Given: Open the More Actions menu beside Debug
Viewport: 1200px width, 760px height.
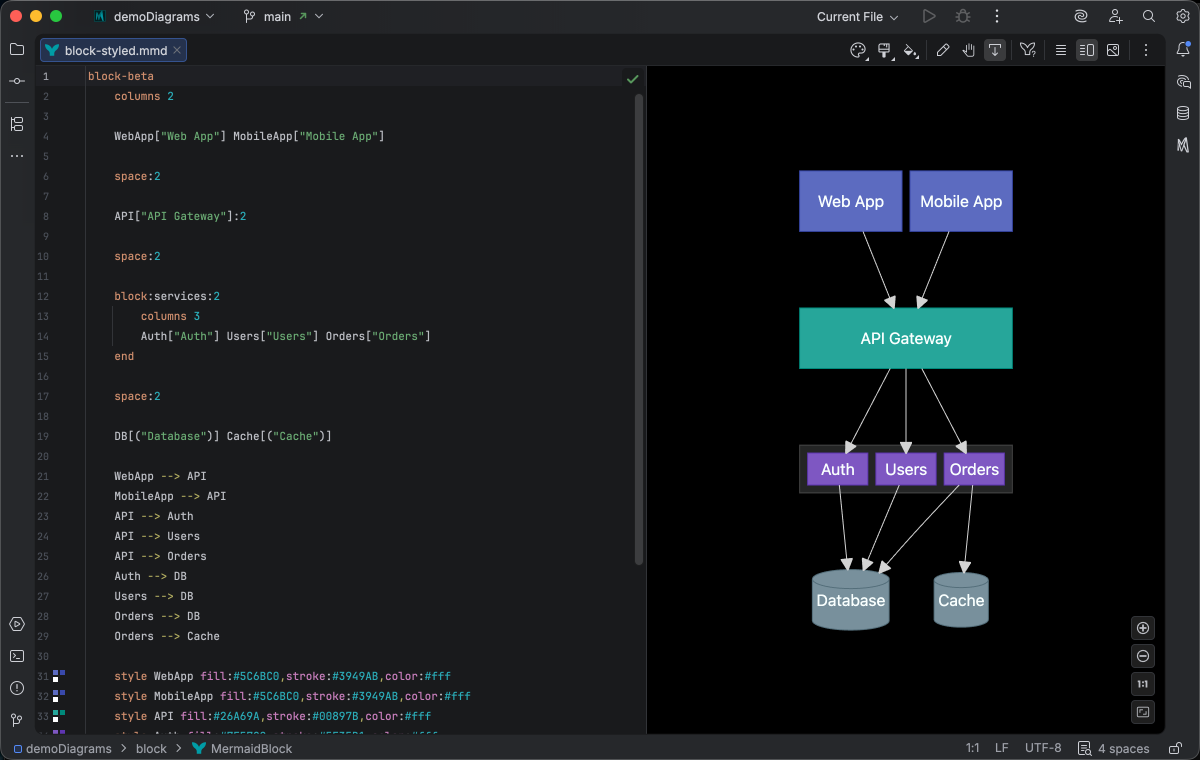Looking at the screenshot, I should (x=996, y=16).
